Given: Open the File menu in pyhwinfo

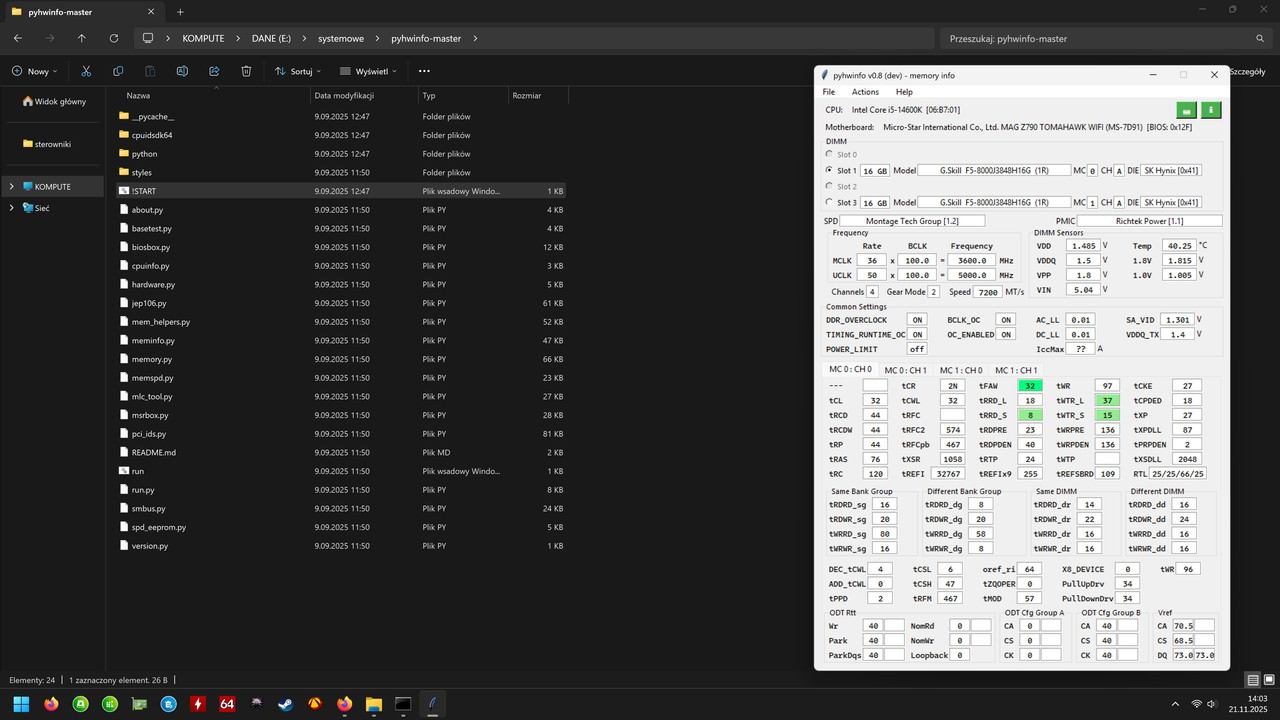Looking at the screenshot, I should point(829,92).
